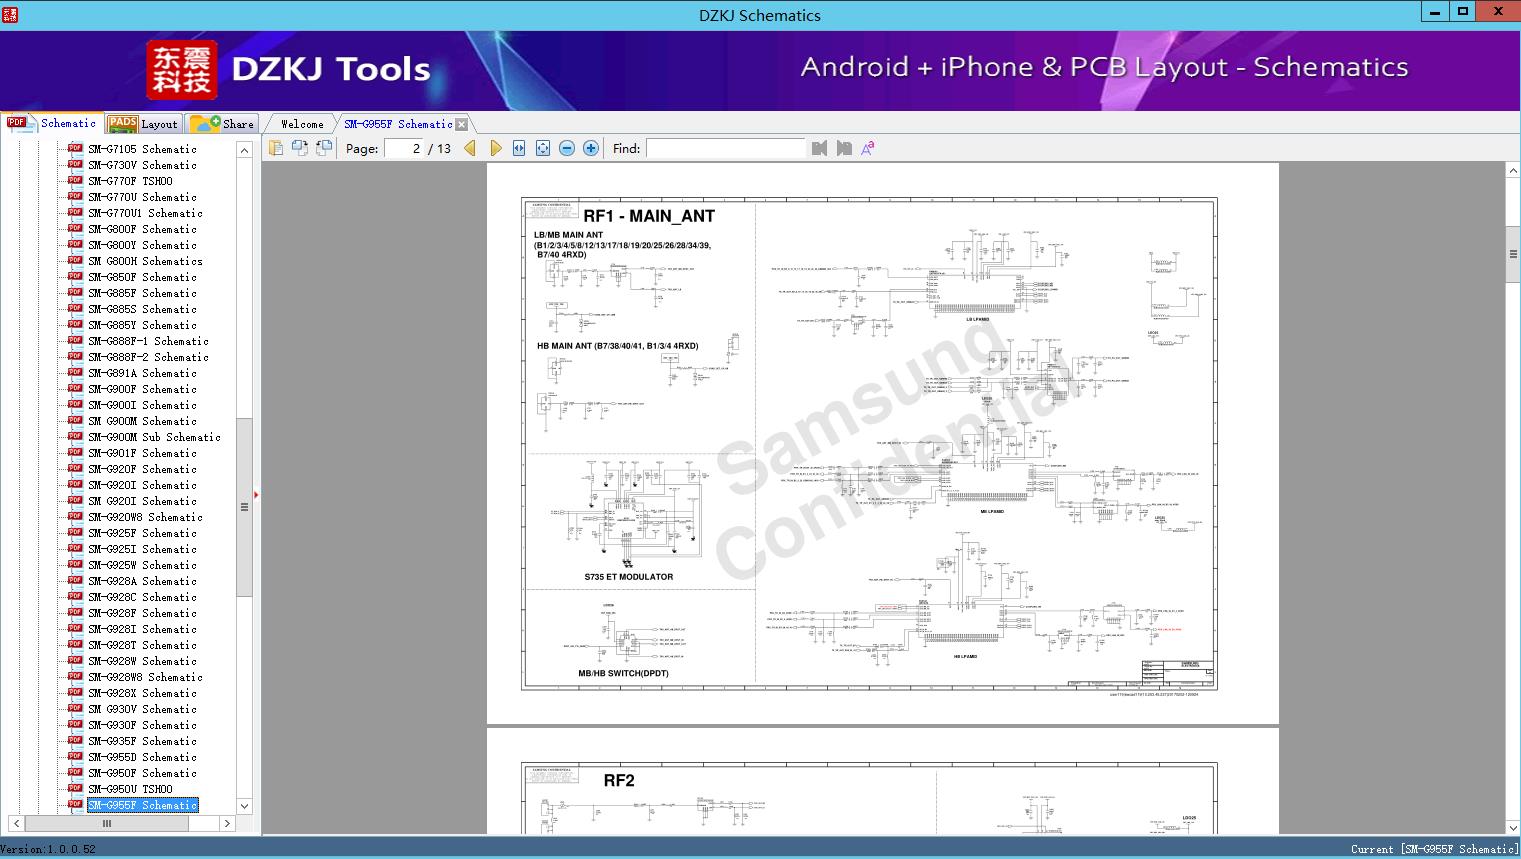The image size is (1521, 859).
Task: Click the tree list scroll-up arrow
Action: point(244,150)
